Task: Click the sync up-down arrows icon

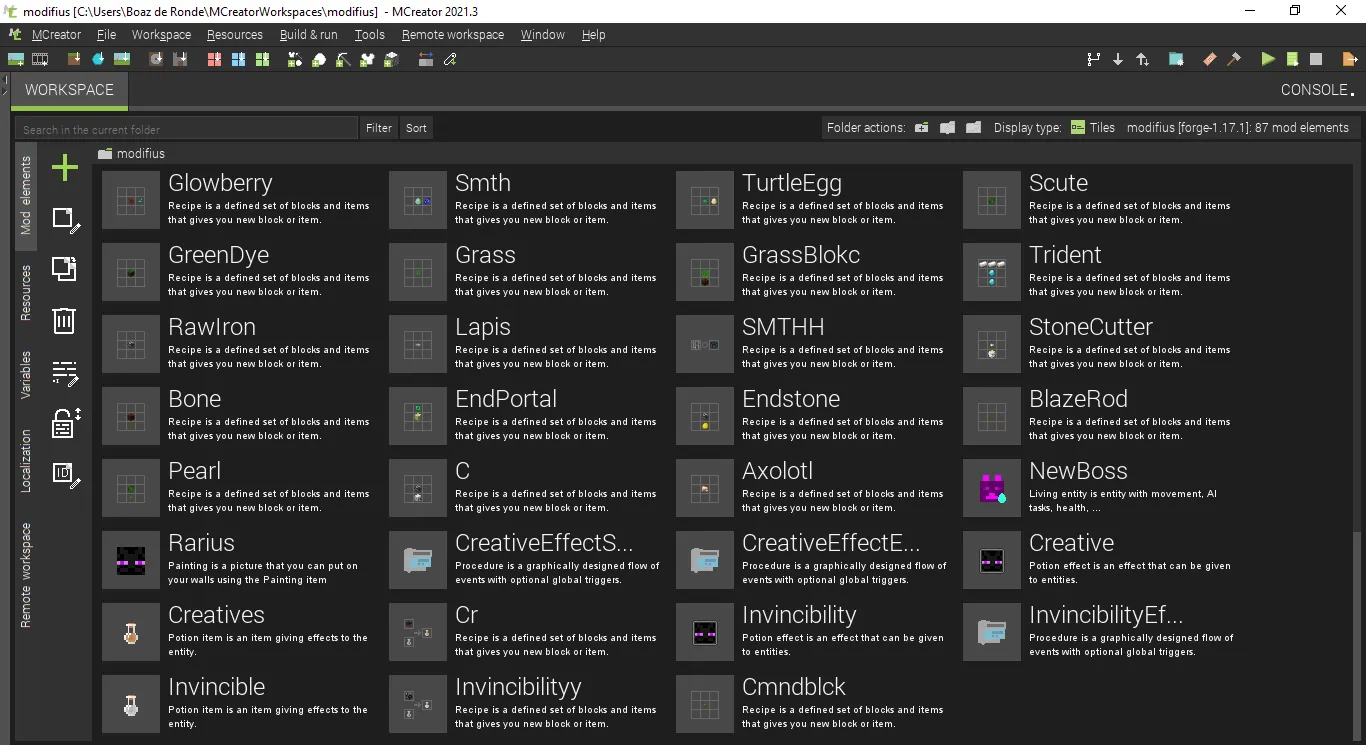Action: coord(1142,59)
